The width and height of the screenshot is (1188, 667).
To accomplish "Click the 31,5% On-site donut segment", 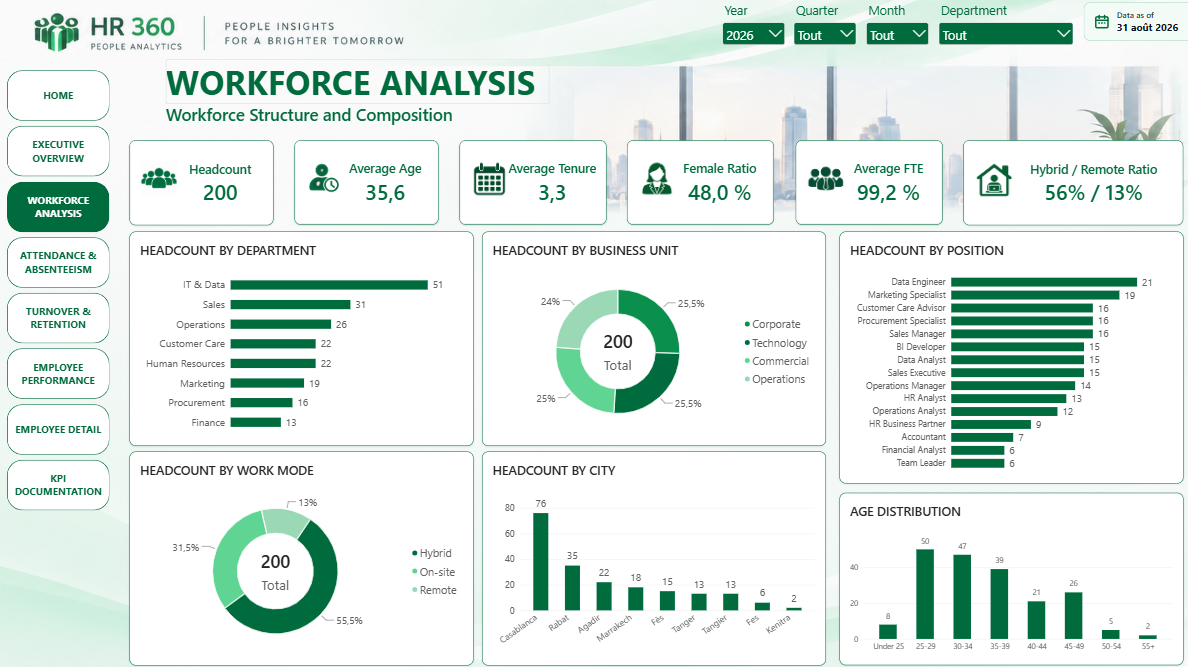I will click(x=227, y=557).
